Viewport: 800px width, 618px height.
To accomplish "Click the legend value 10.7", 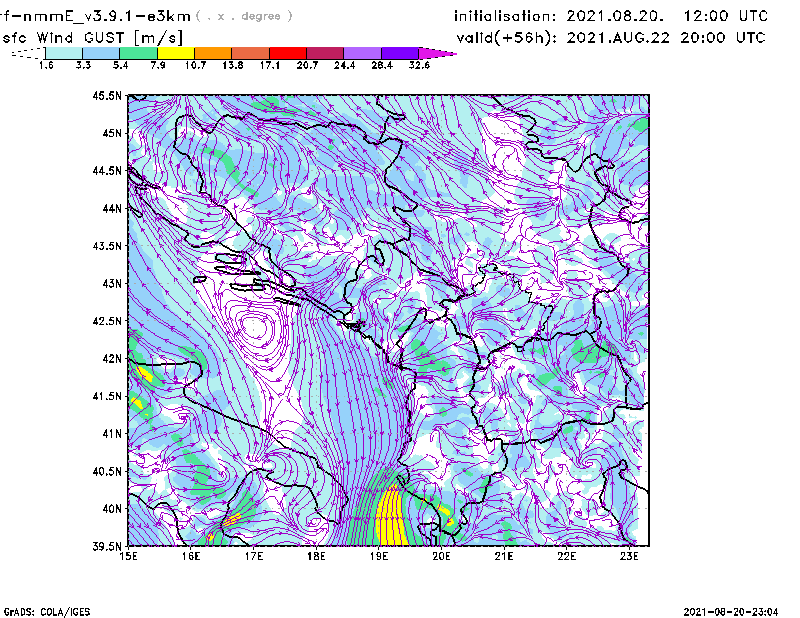I will click(x=195, y=65).
